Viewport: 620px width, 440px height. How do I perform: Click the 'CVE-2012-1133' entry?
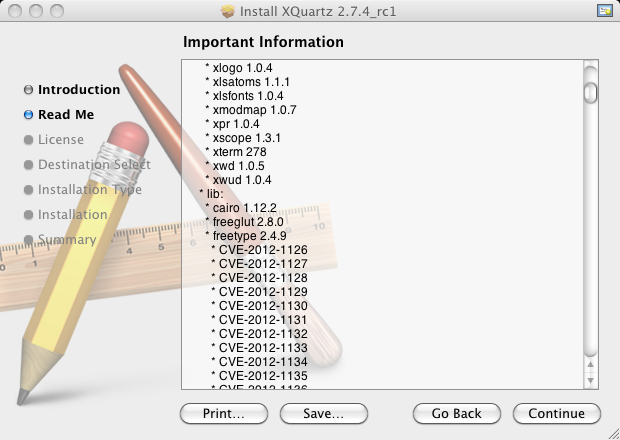(259, 348)
